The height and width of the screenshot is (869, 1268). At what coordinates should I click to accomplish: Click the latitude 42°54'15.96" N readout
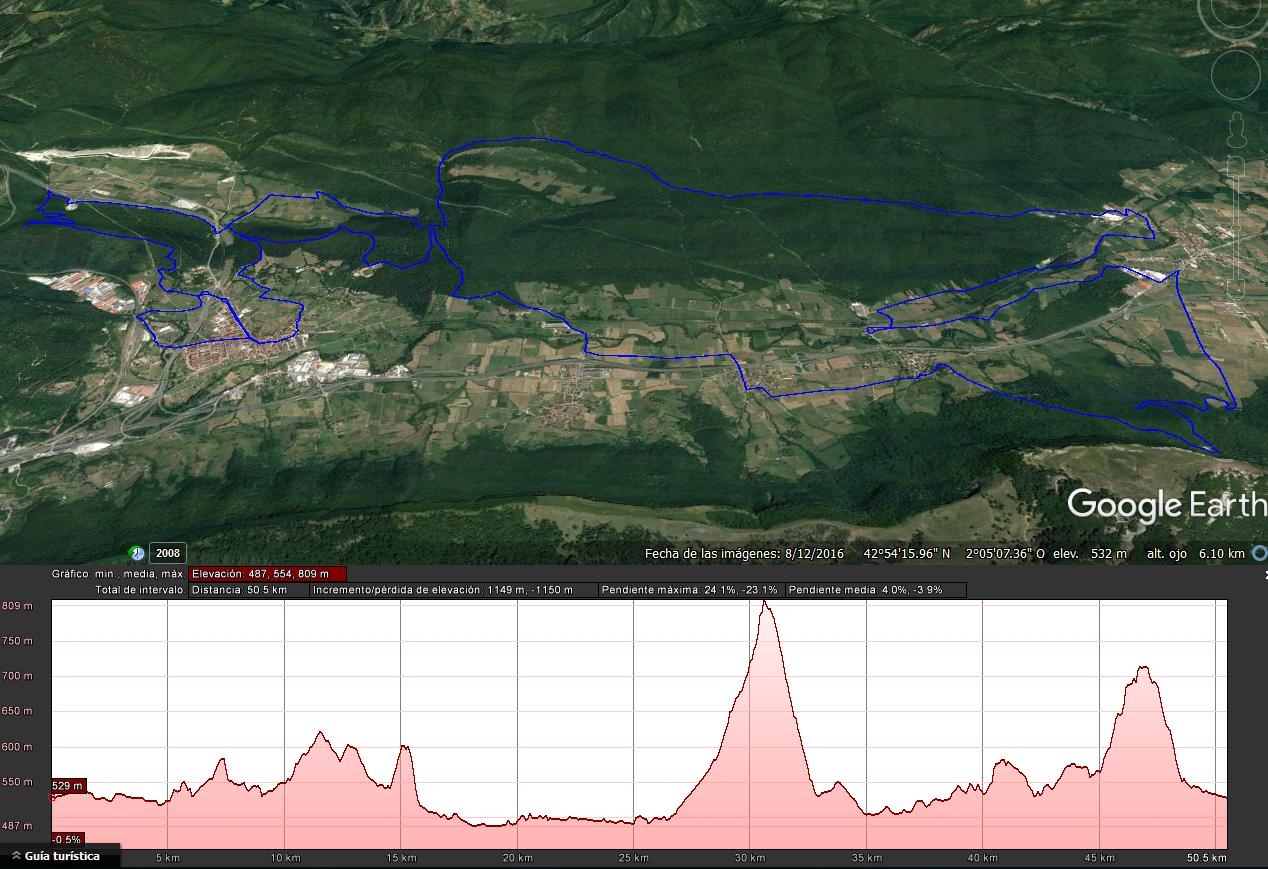[907, 553]
